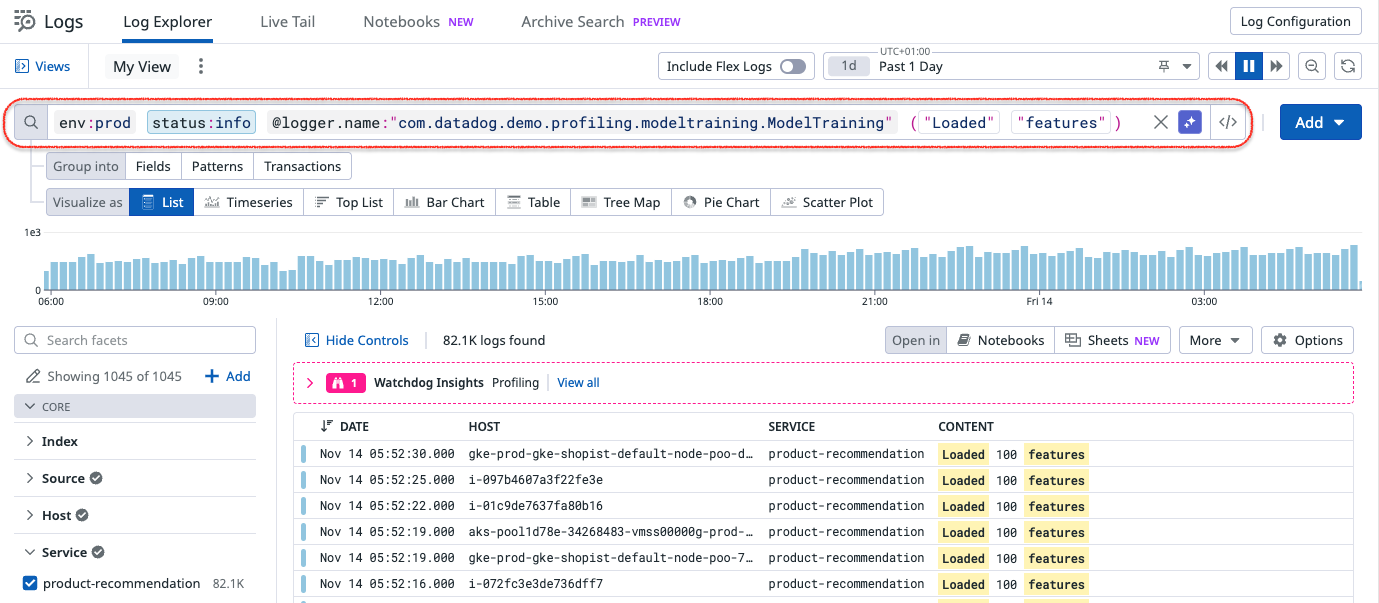
Task: Follow the View all insights link
Action: (x=578, y=382)
